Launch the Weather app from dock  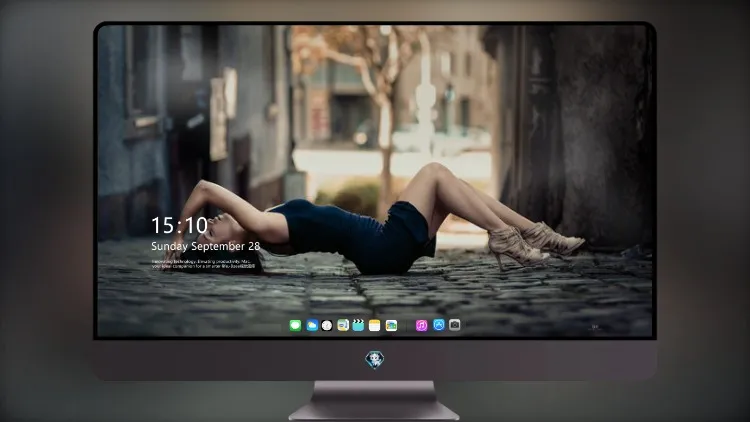[312, 325]
